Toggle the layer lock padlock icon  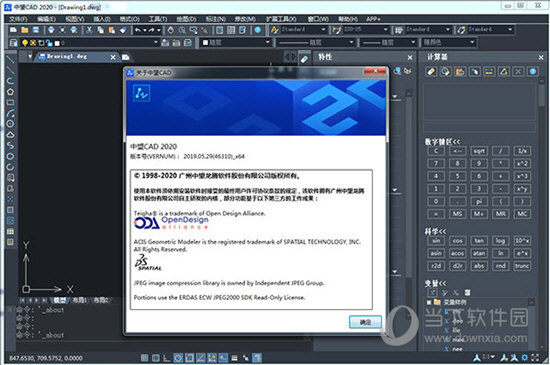(49, 43)
